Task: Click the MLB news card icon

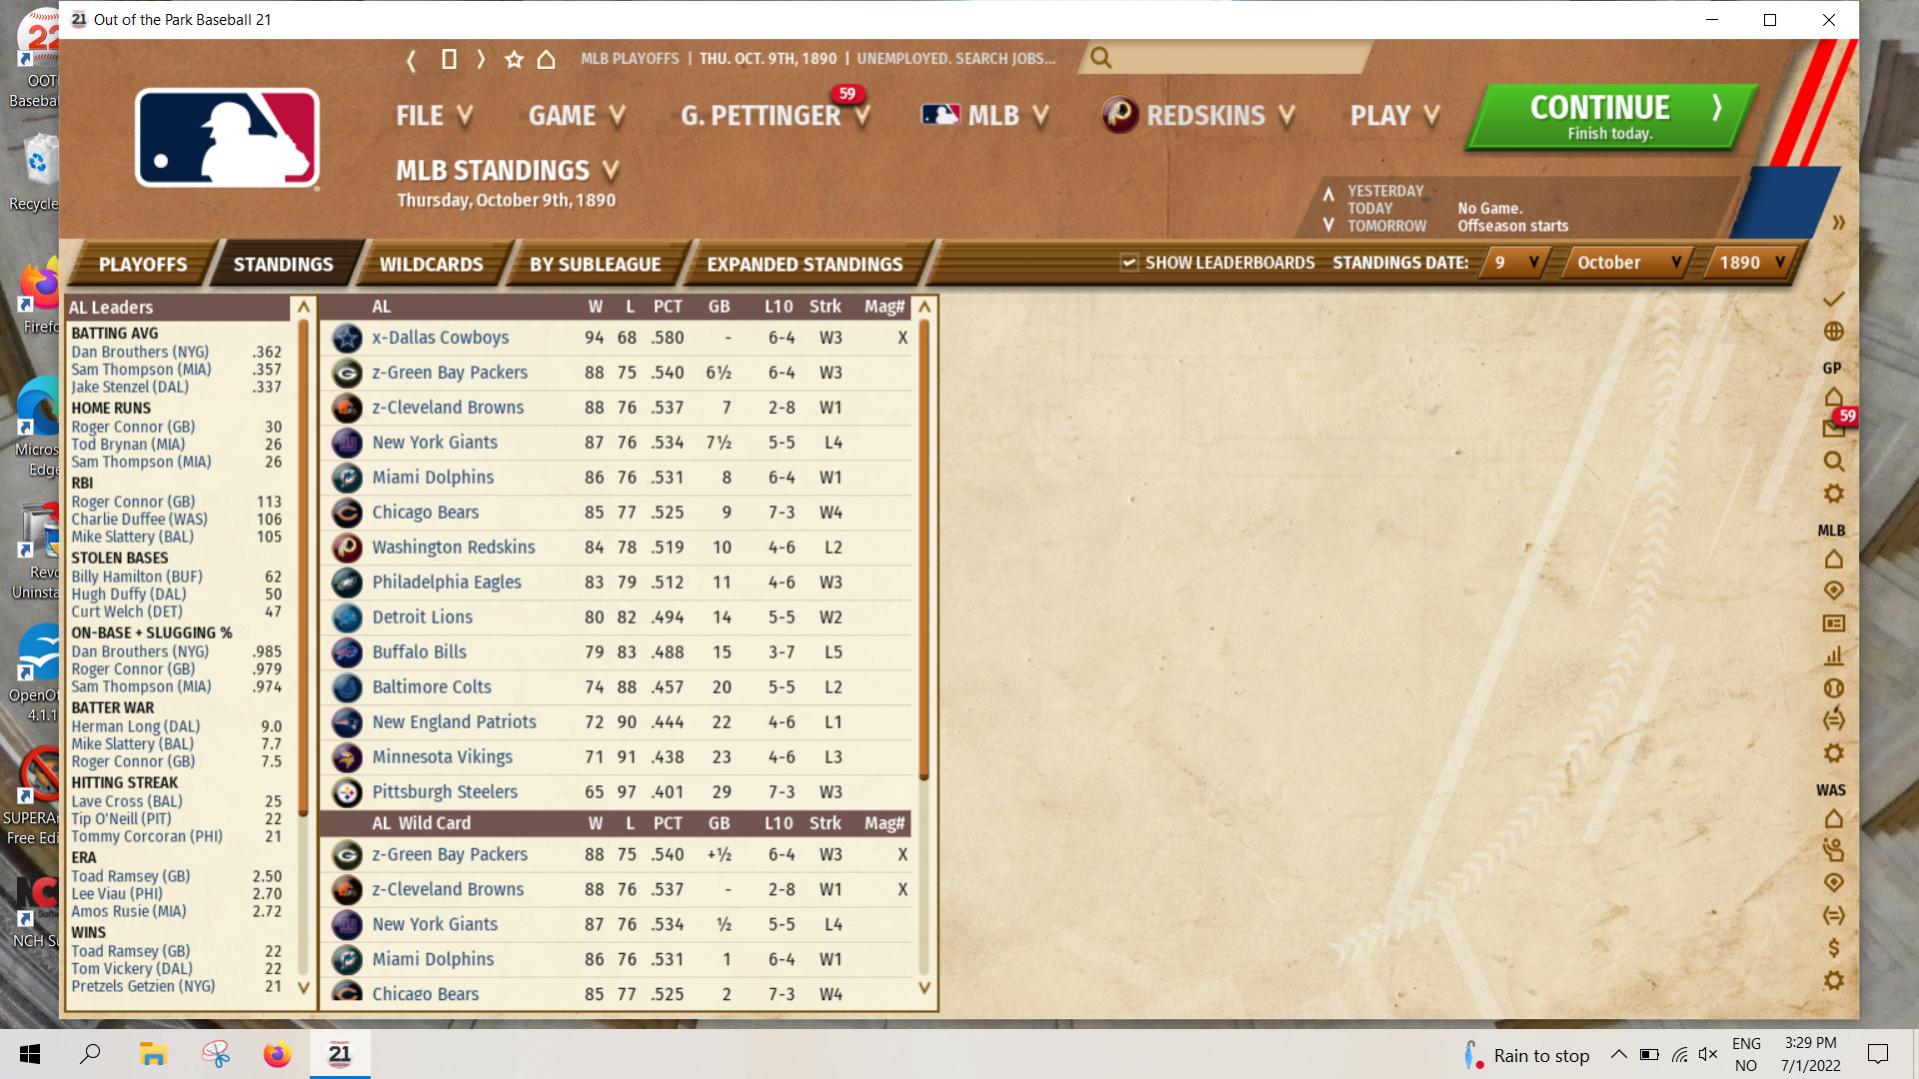Action: coord(1833,623)
